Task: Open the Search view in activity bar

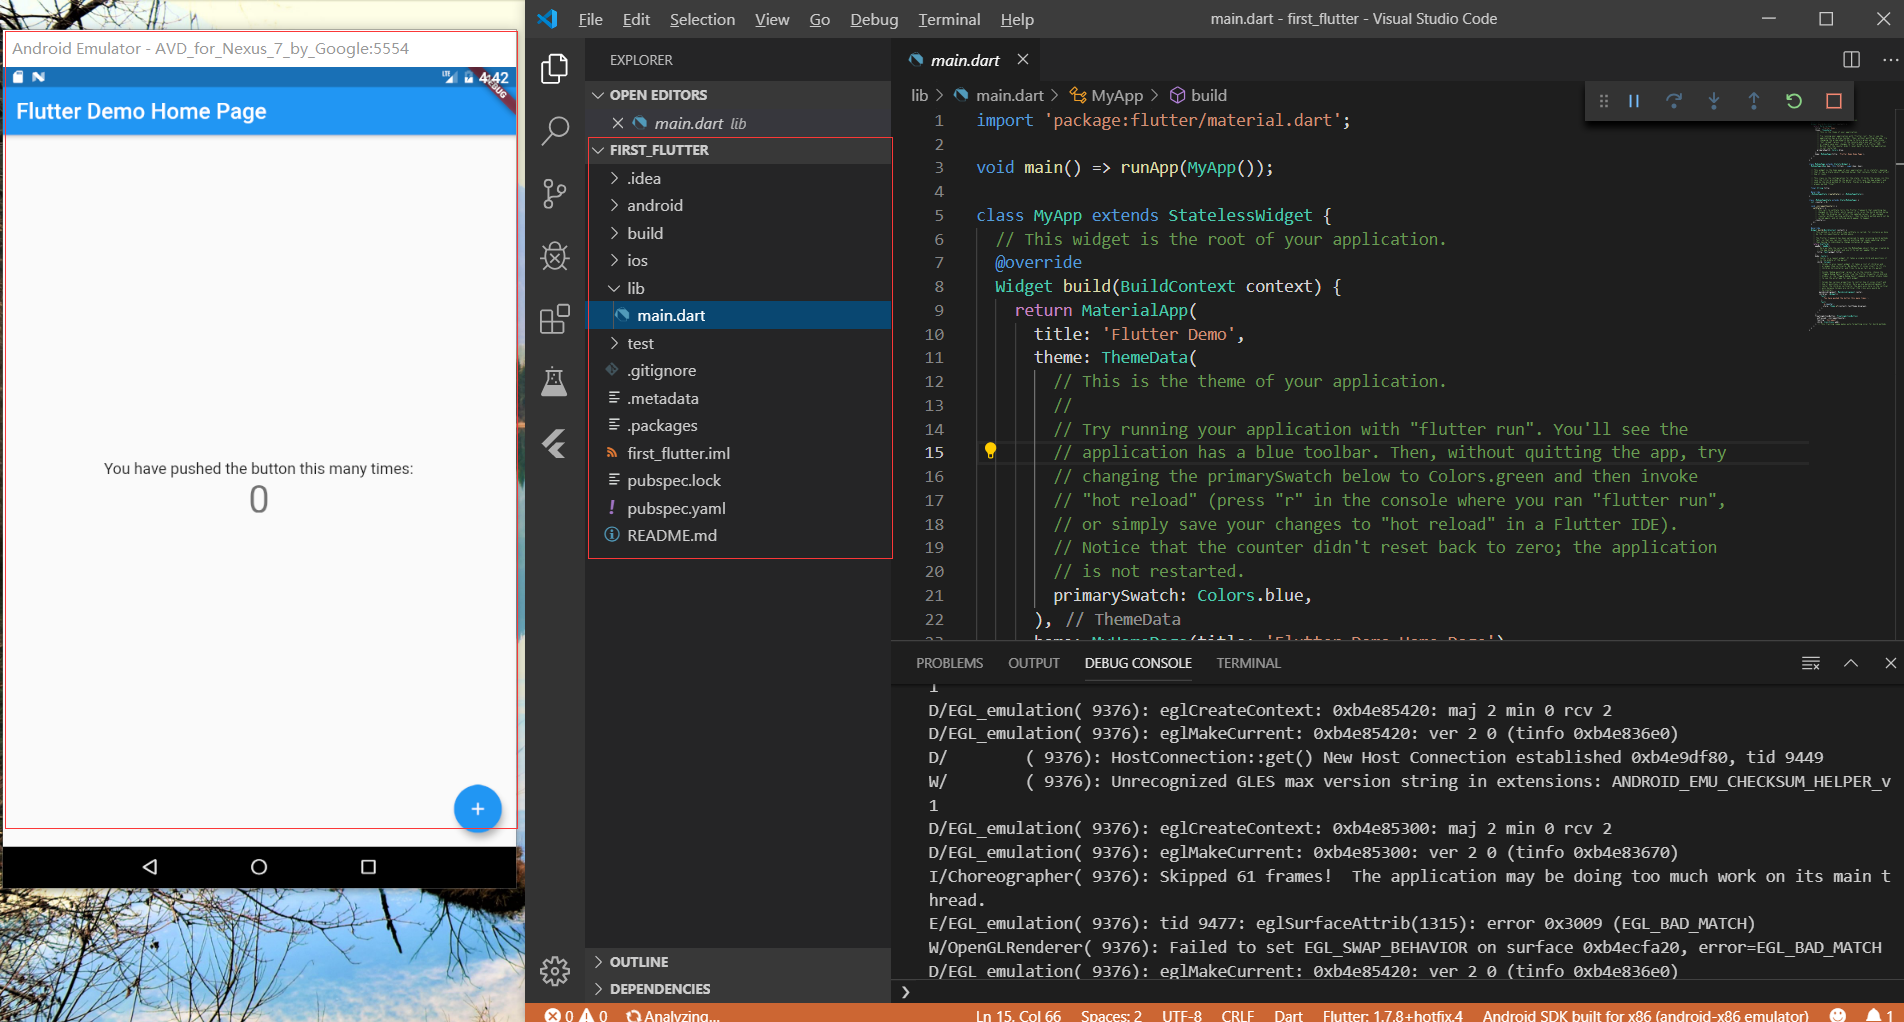Action: click(555, 130)
